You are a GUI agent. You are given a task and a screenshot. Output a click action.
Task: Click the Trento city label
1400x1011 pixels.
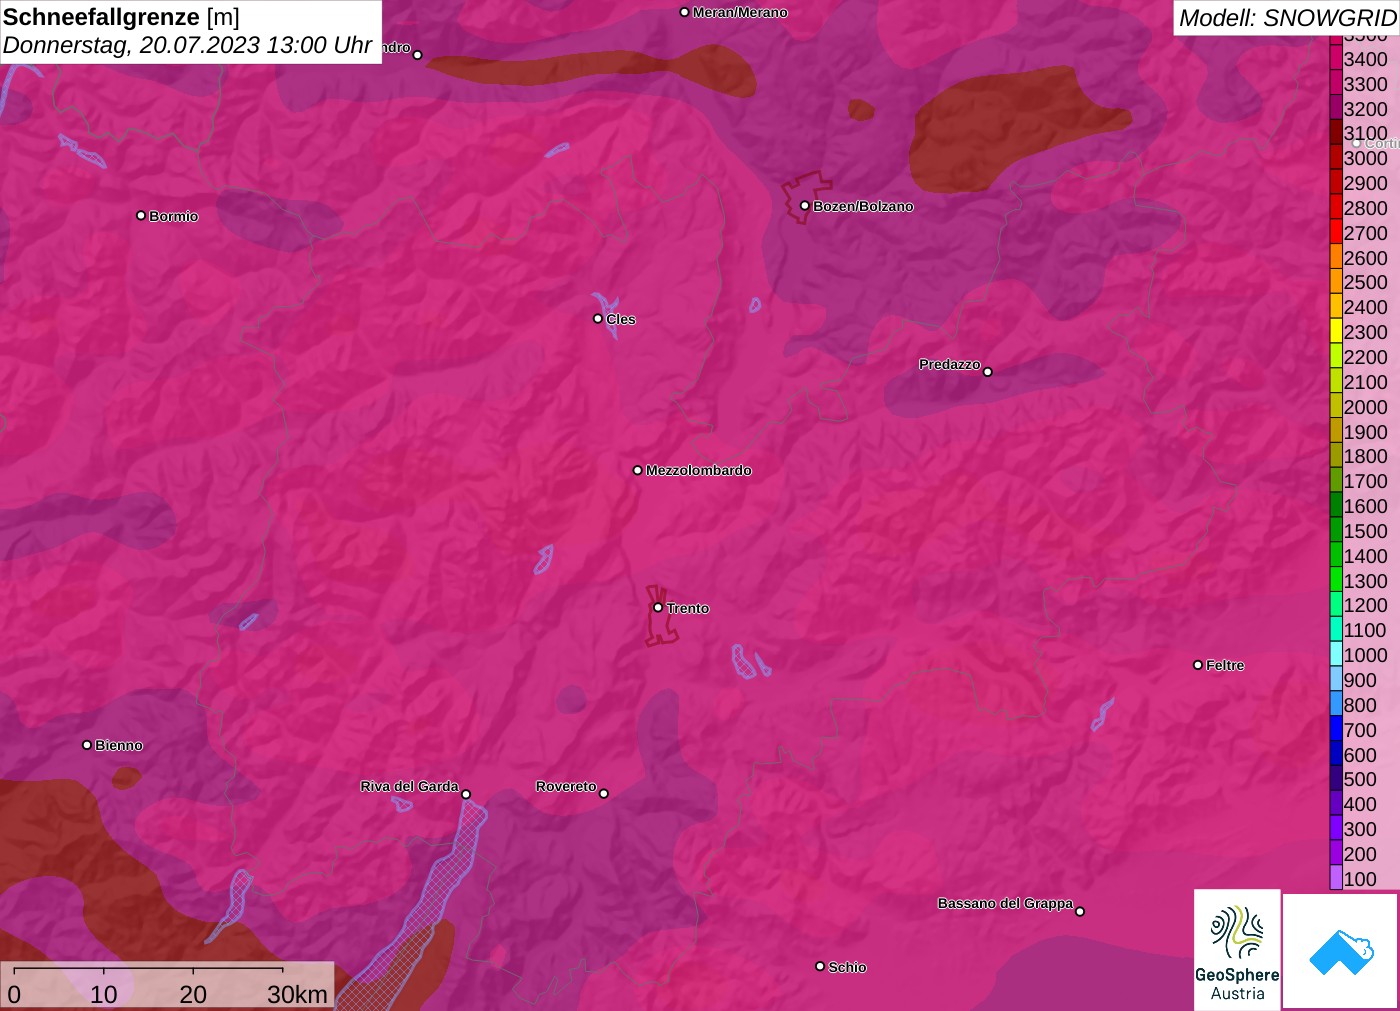tap(688, 608)
